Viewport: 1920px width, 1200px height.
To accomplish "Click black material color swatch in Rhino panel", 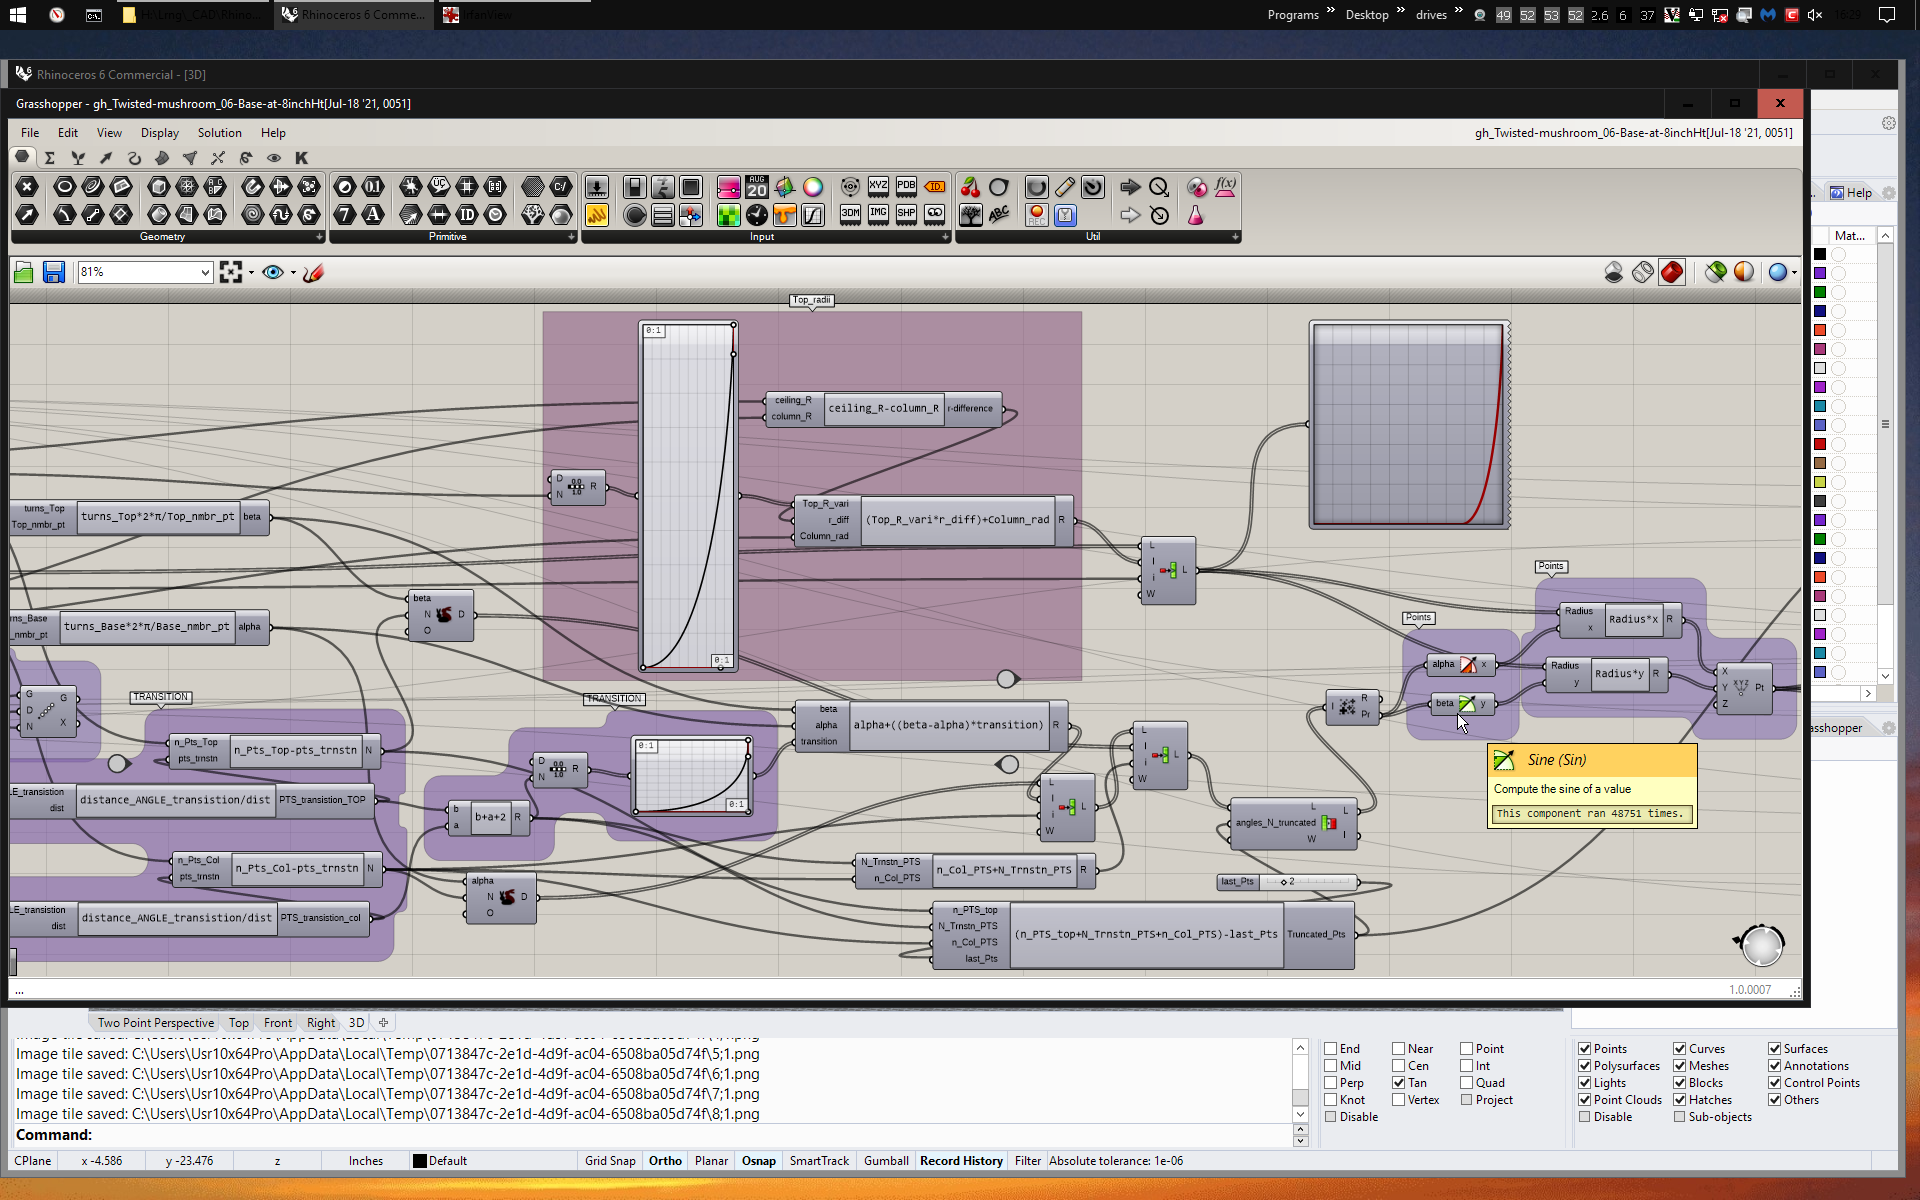I will click(1820, 254).
